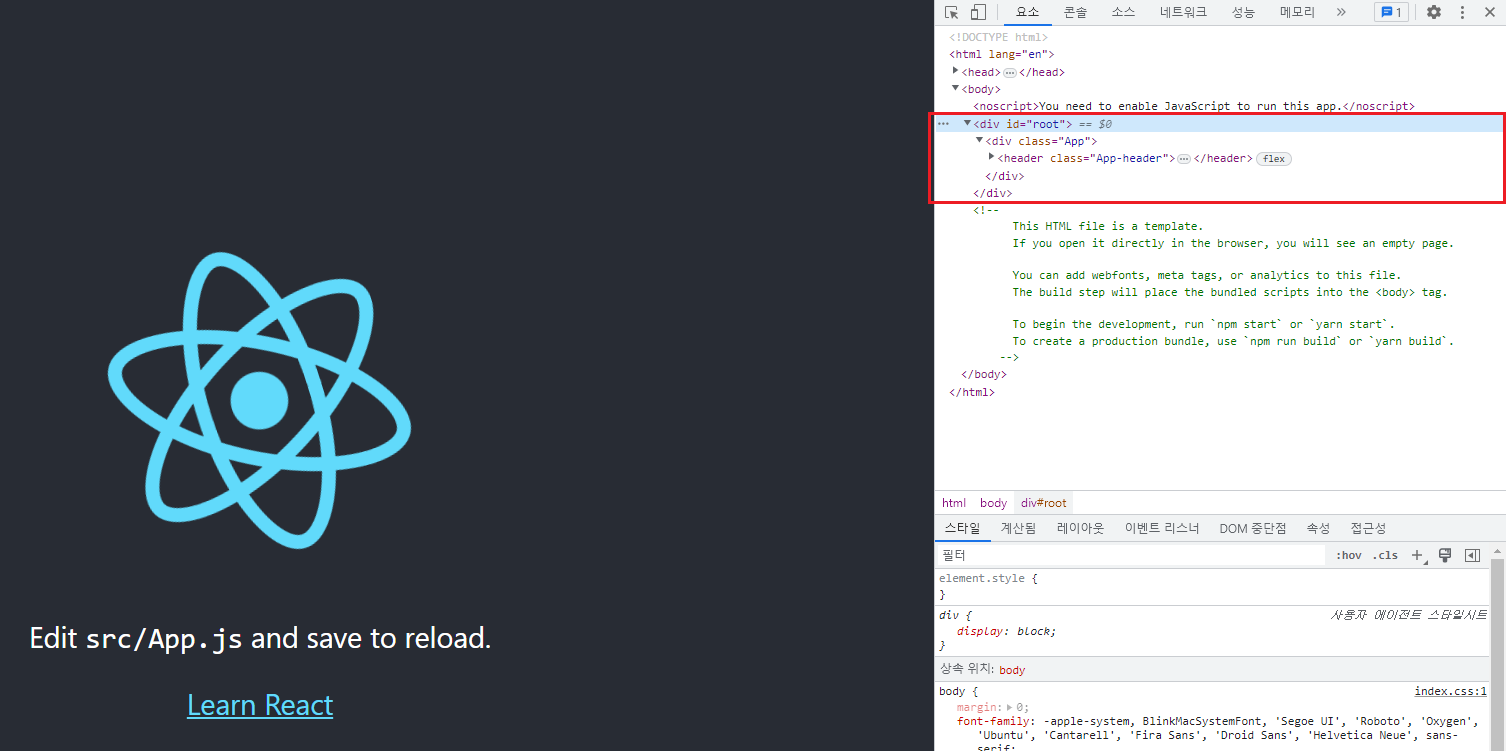Expand the margin shorthand triangle

point(1008,707)
